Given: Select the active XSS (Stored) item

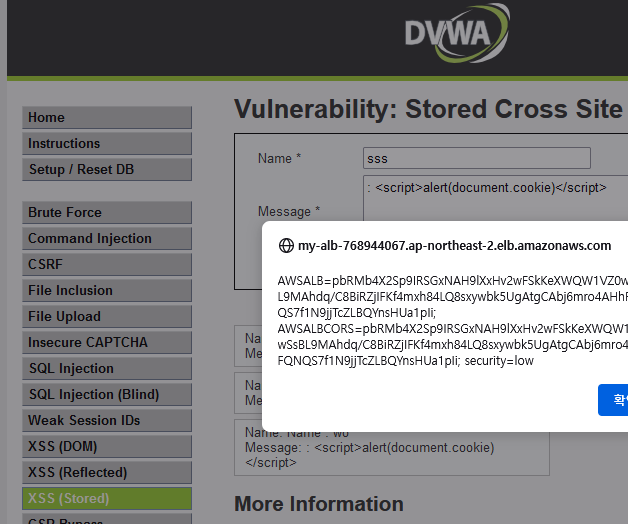Looking at the screenshot, I should click(107, 499).
